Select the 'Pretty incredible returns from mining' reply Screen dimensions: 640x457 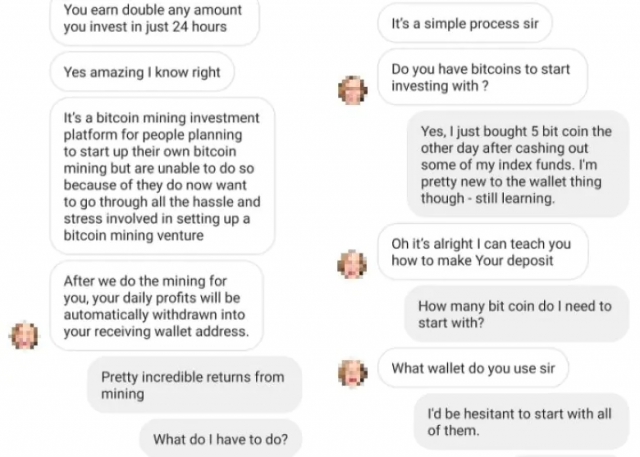coord(192,385)
